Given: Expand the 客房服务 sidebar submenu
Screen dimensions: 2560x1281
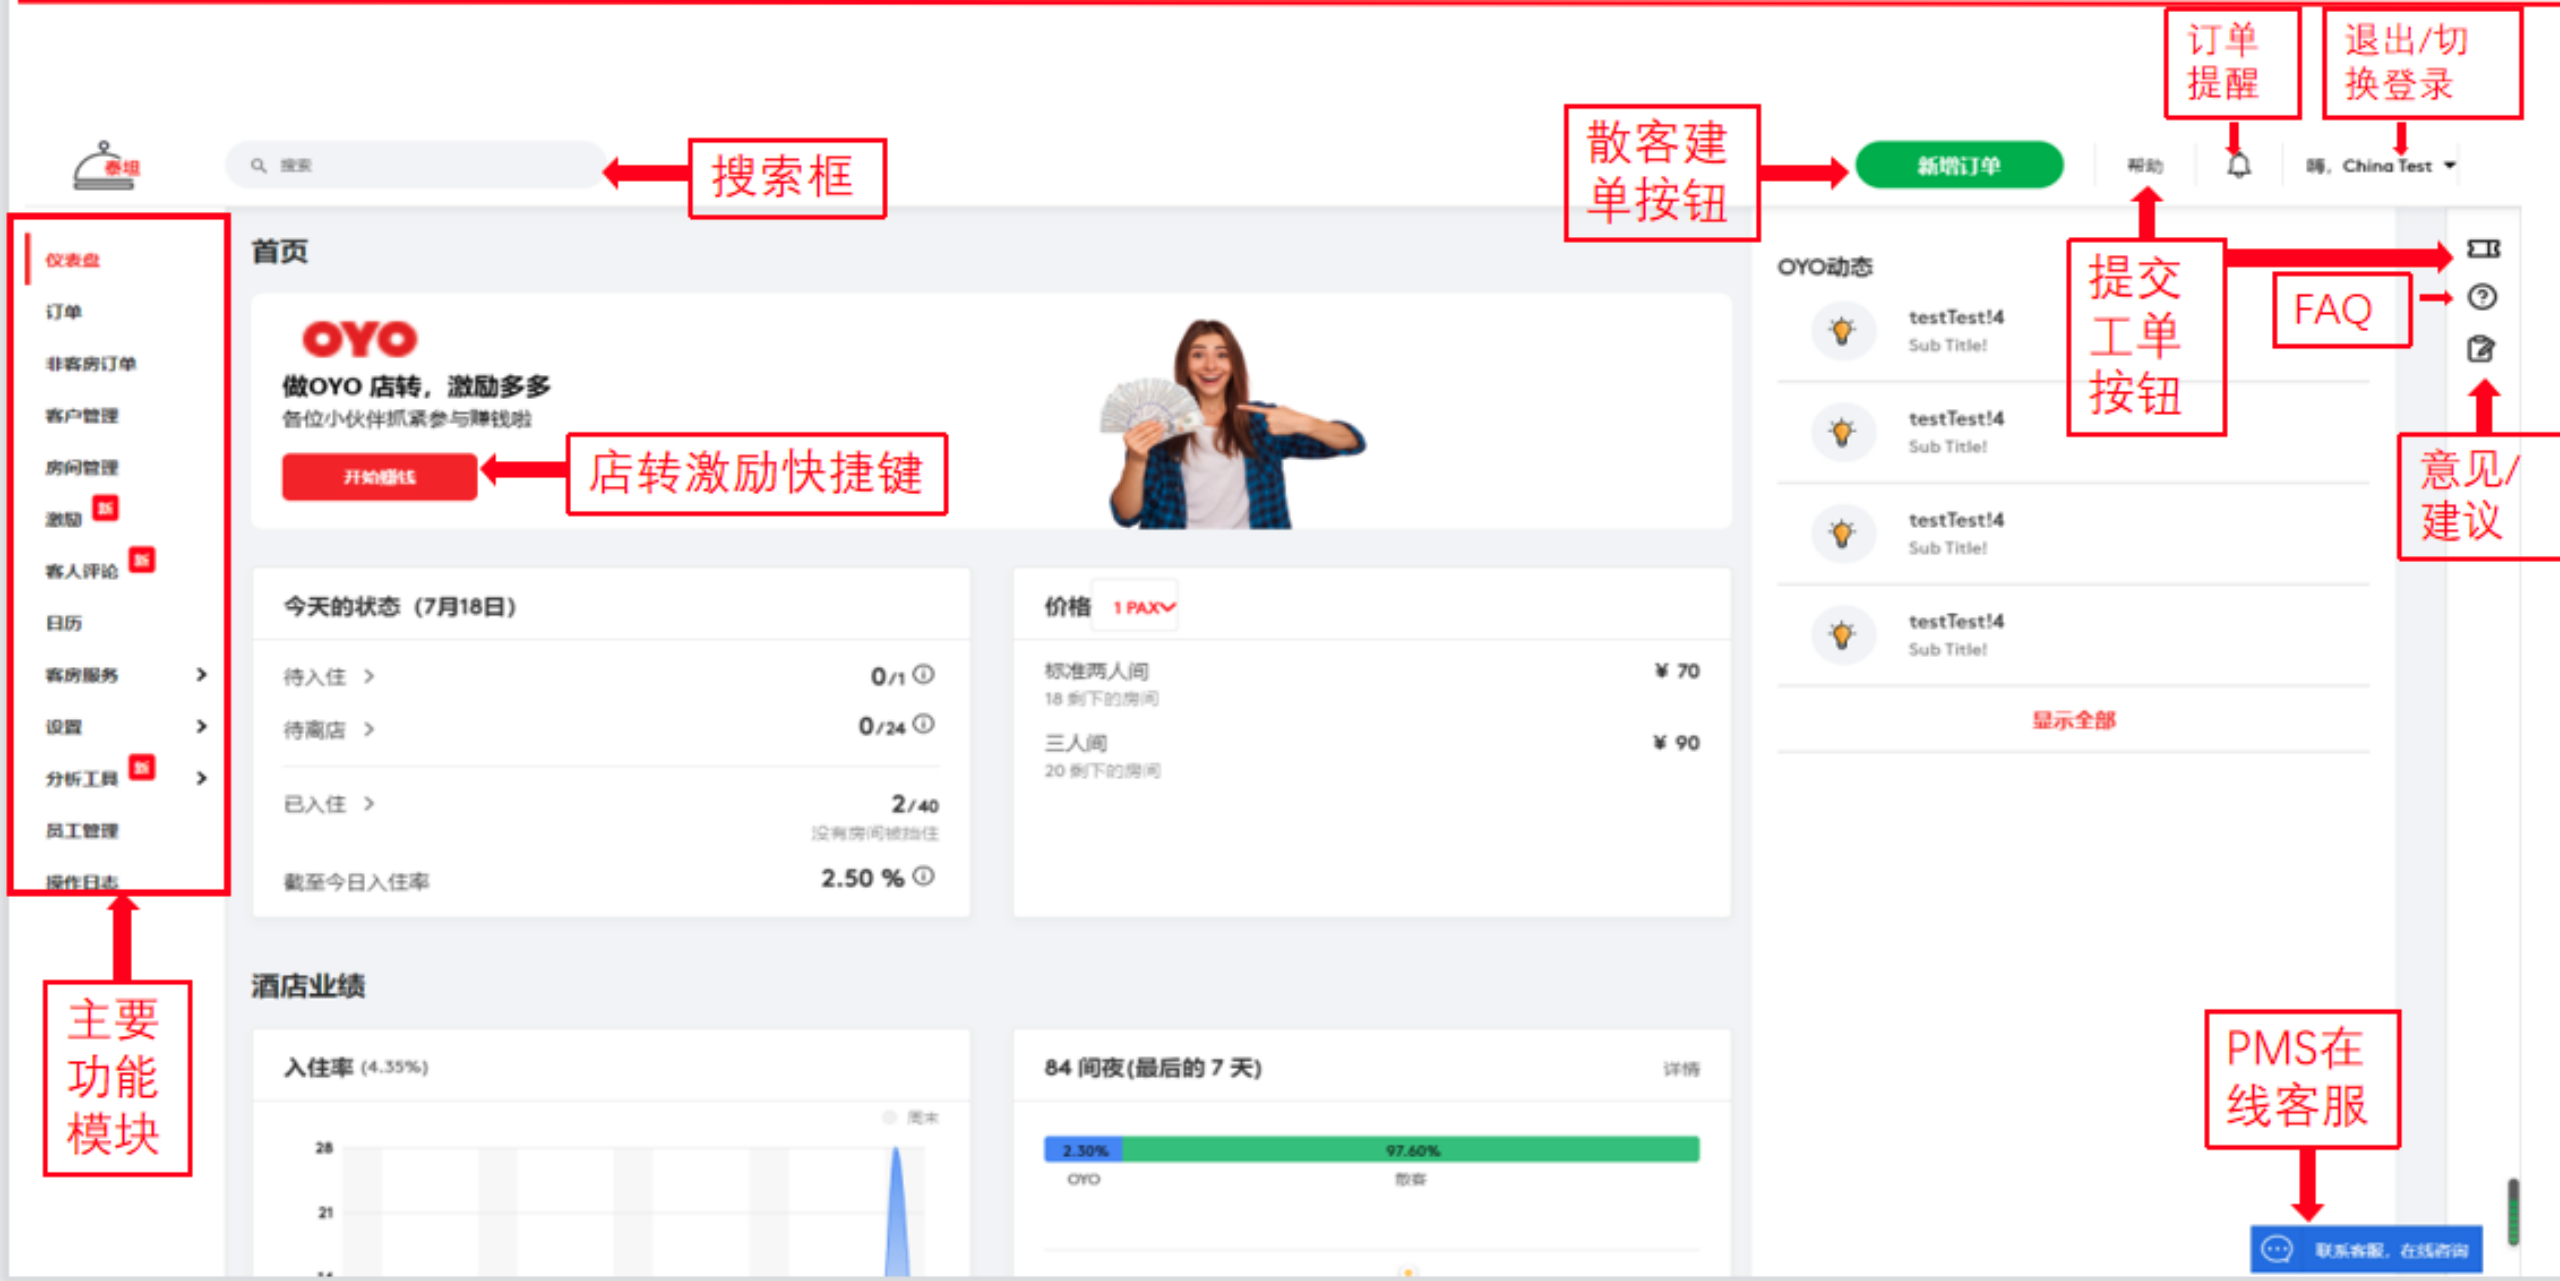Looking at the screenshot, I should point(201,674).
